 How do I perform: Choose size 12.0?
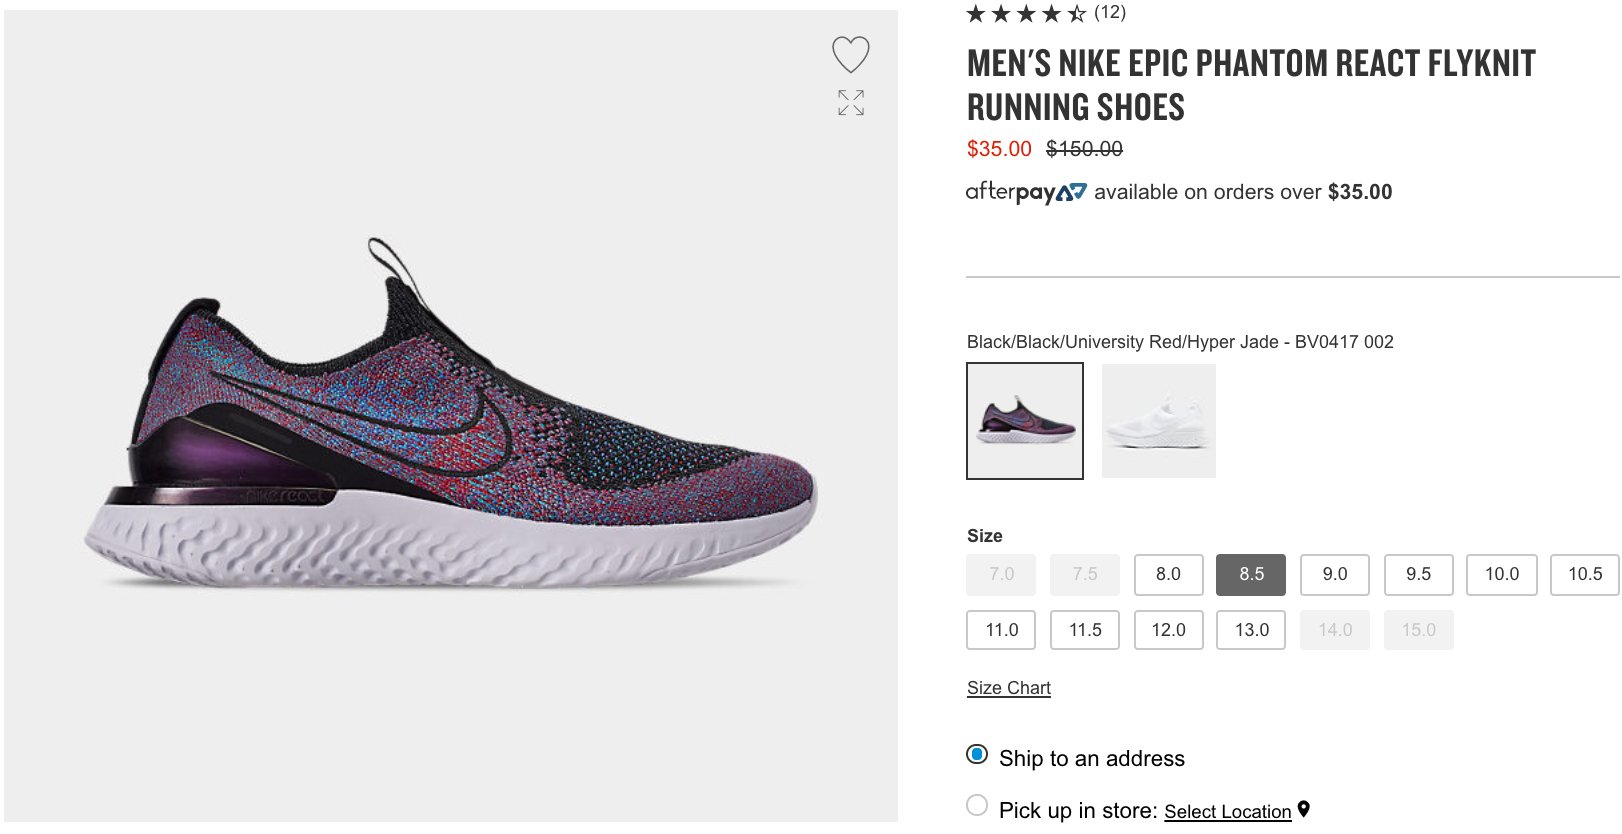[x=1168, y=630]
